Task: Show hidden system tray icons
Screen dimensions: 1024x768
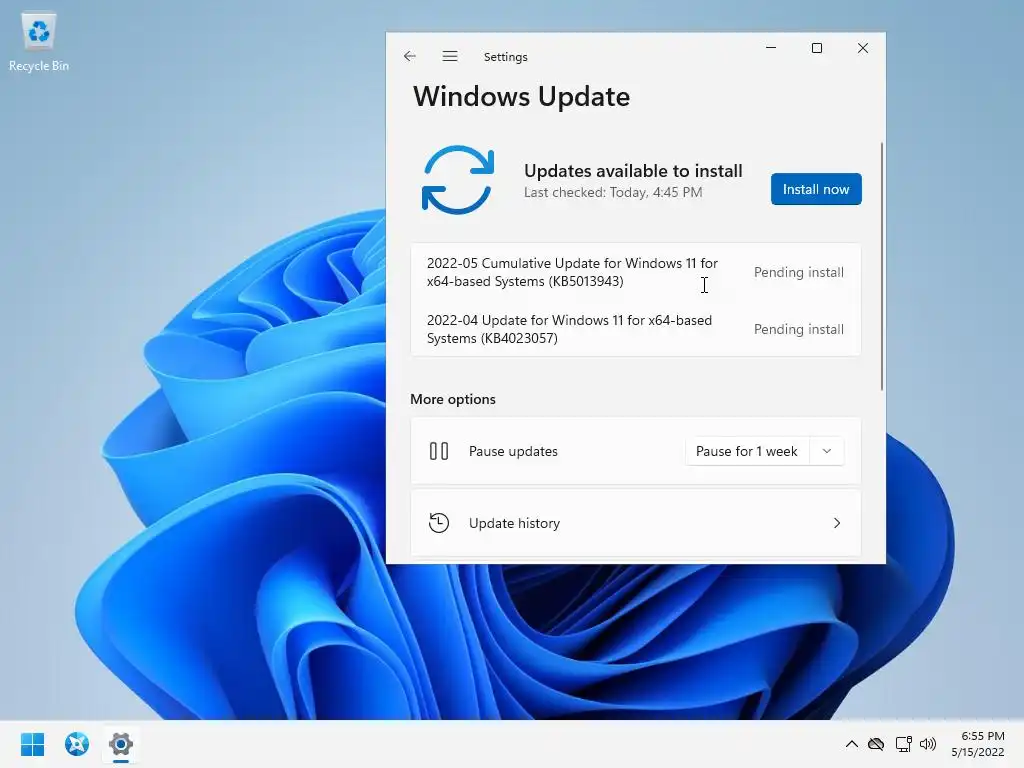Action: pos(852,744)
